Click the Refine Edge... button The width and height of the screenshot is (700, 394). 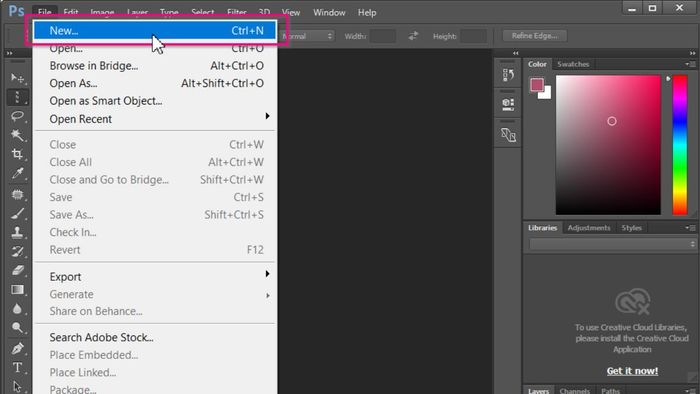coord(535,36)
